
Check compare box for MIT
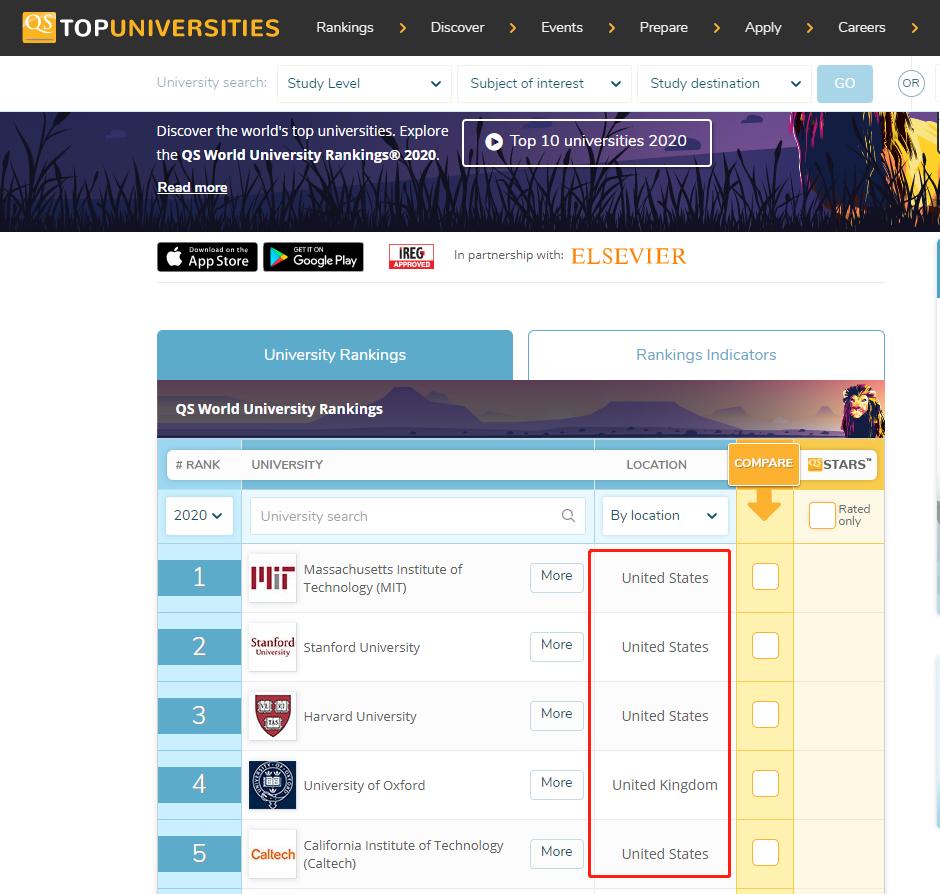[766, 577]
